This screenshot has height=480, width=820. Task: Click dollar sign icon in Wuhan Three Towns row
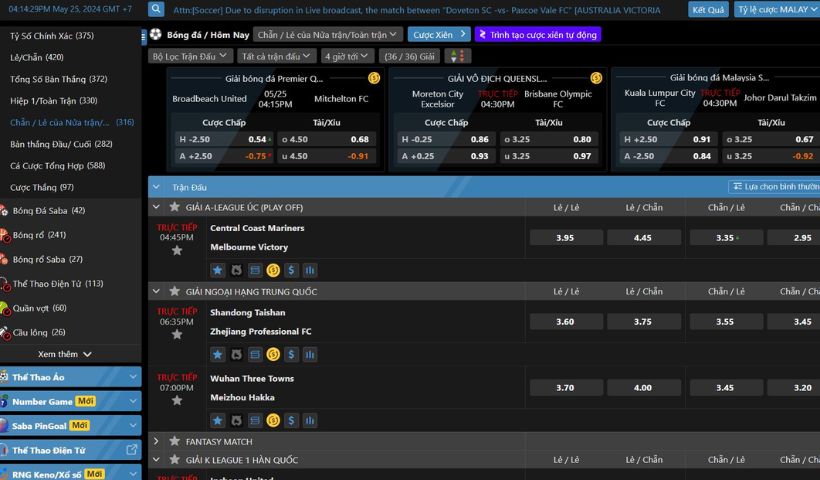[291, 420]
